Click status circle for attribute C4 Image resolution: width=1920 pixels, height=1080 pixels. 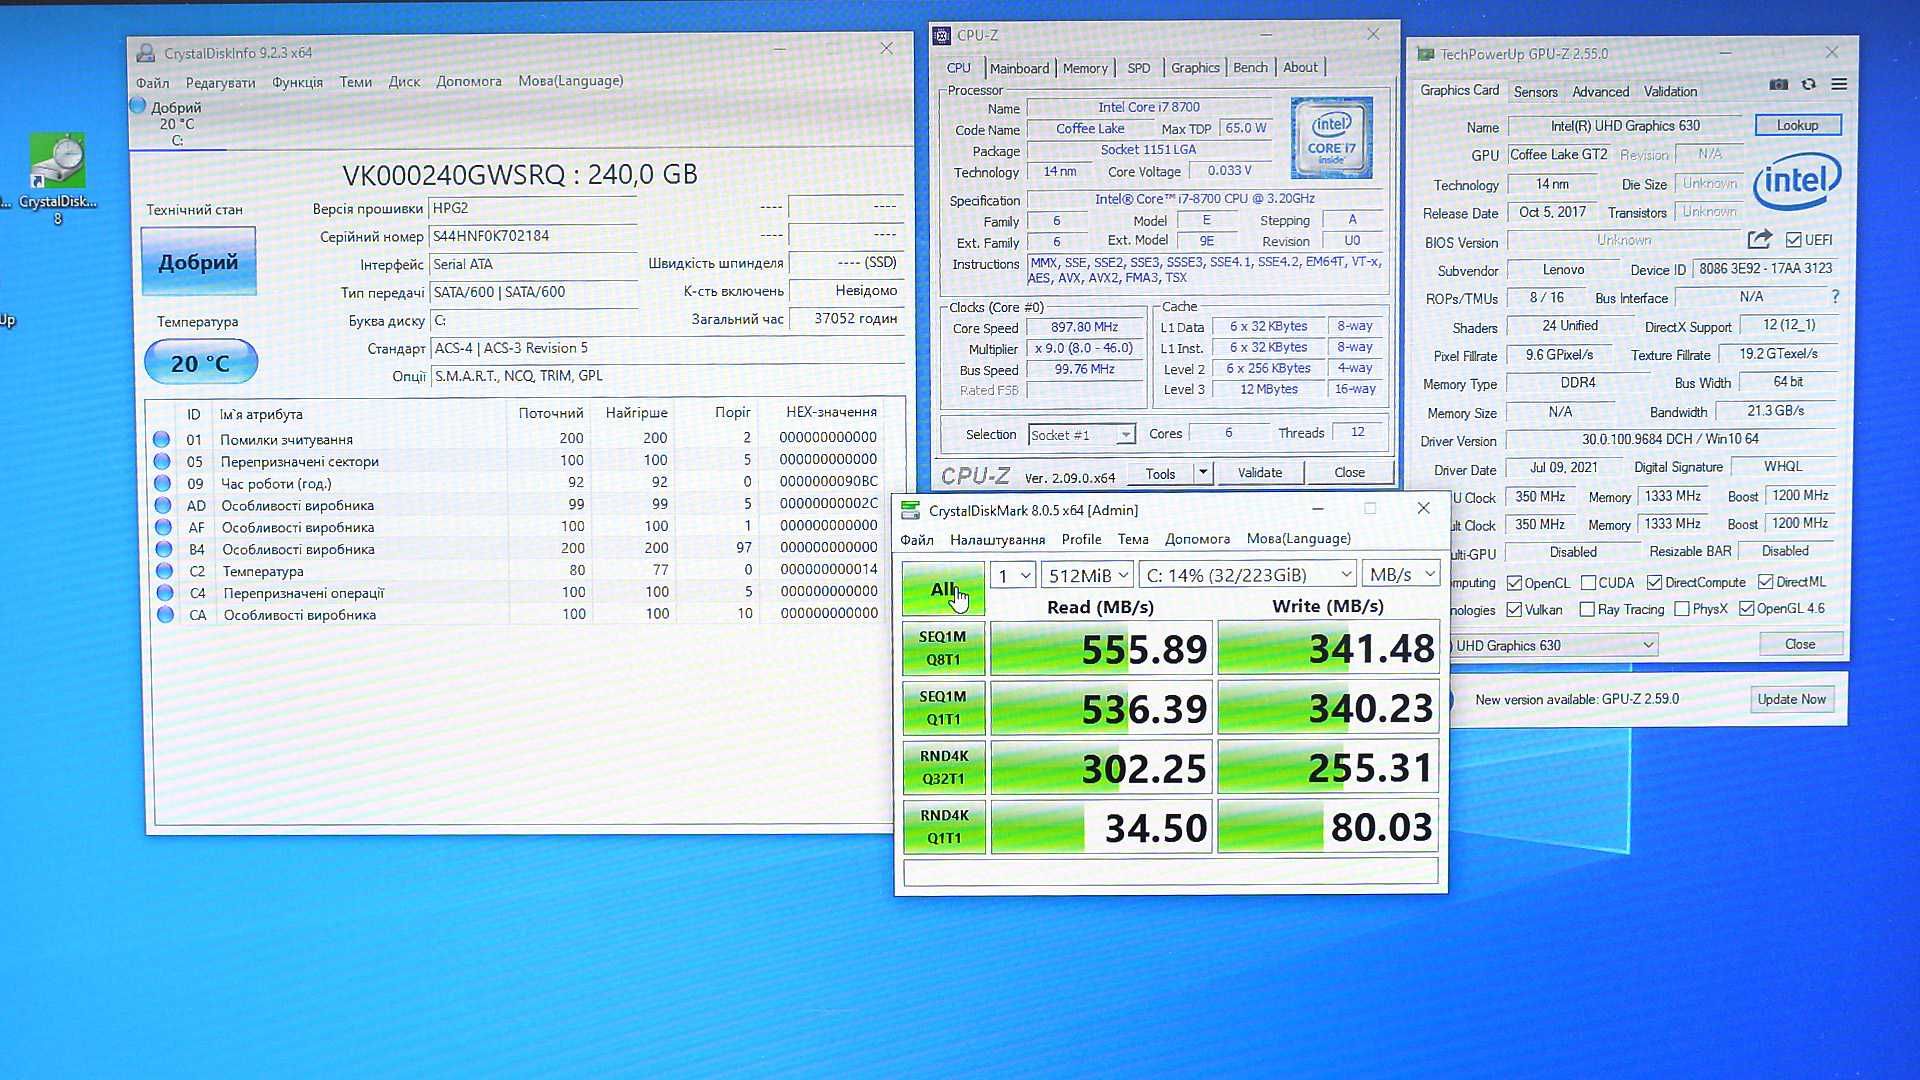tap(164, 593)
